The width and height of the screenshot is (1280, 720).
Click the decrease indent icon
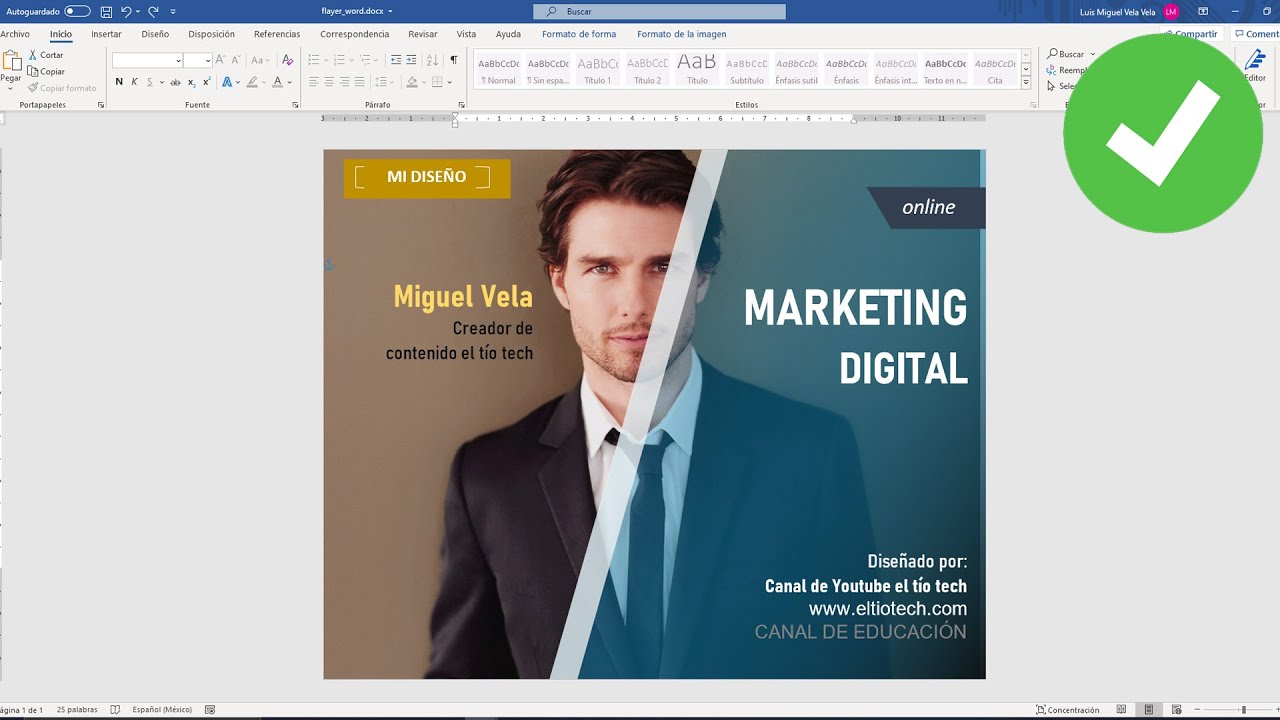click(396, 60)
